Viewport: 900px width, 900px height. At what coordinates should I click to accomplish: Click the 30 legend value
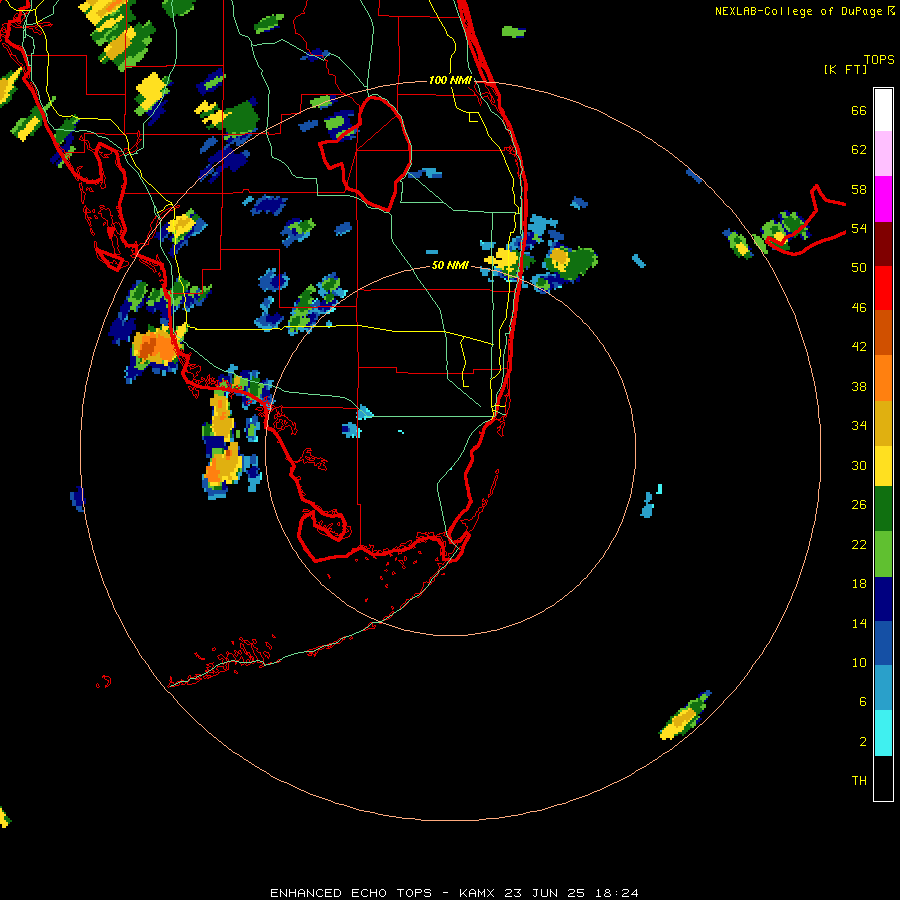pos(859,465)
